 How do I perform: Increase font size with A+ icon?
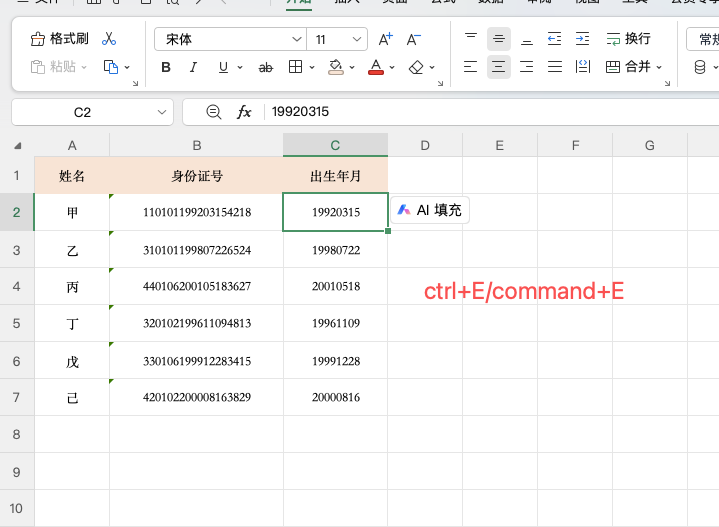386,39
